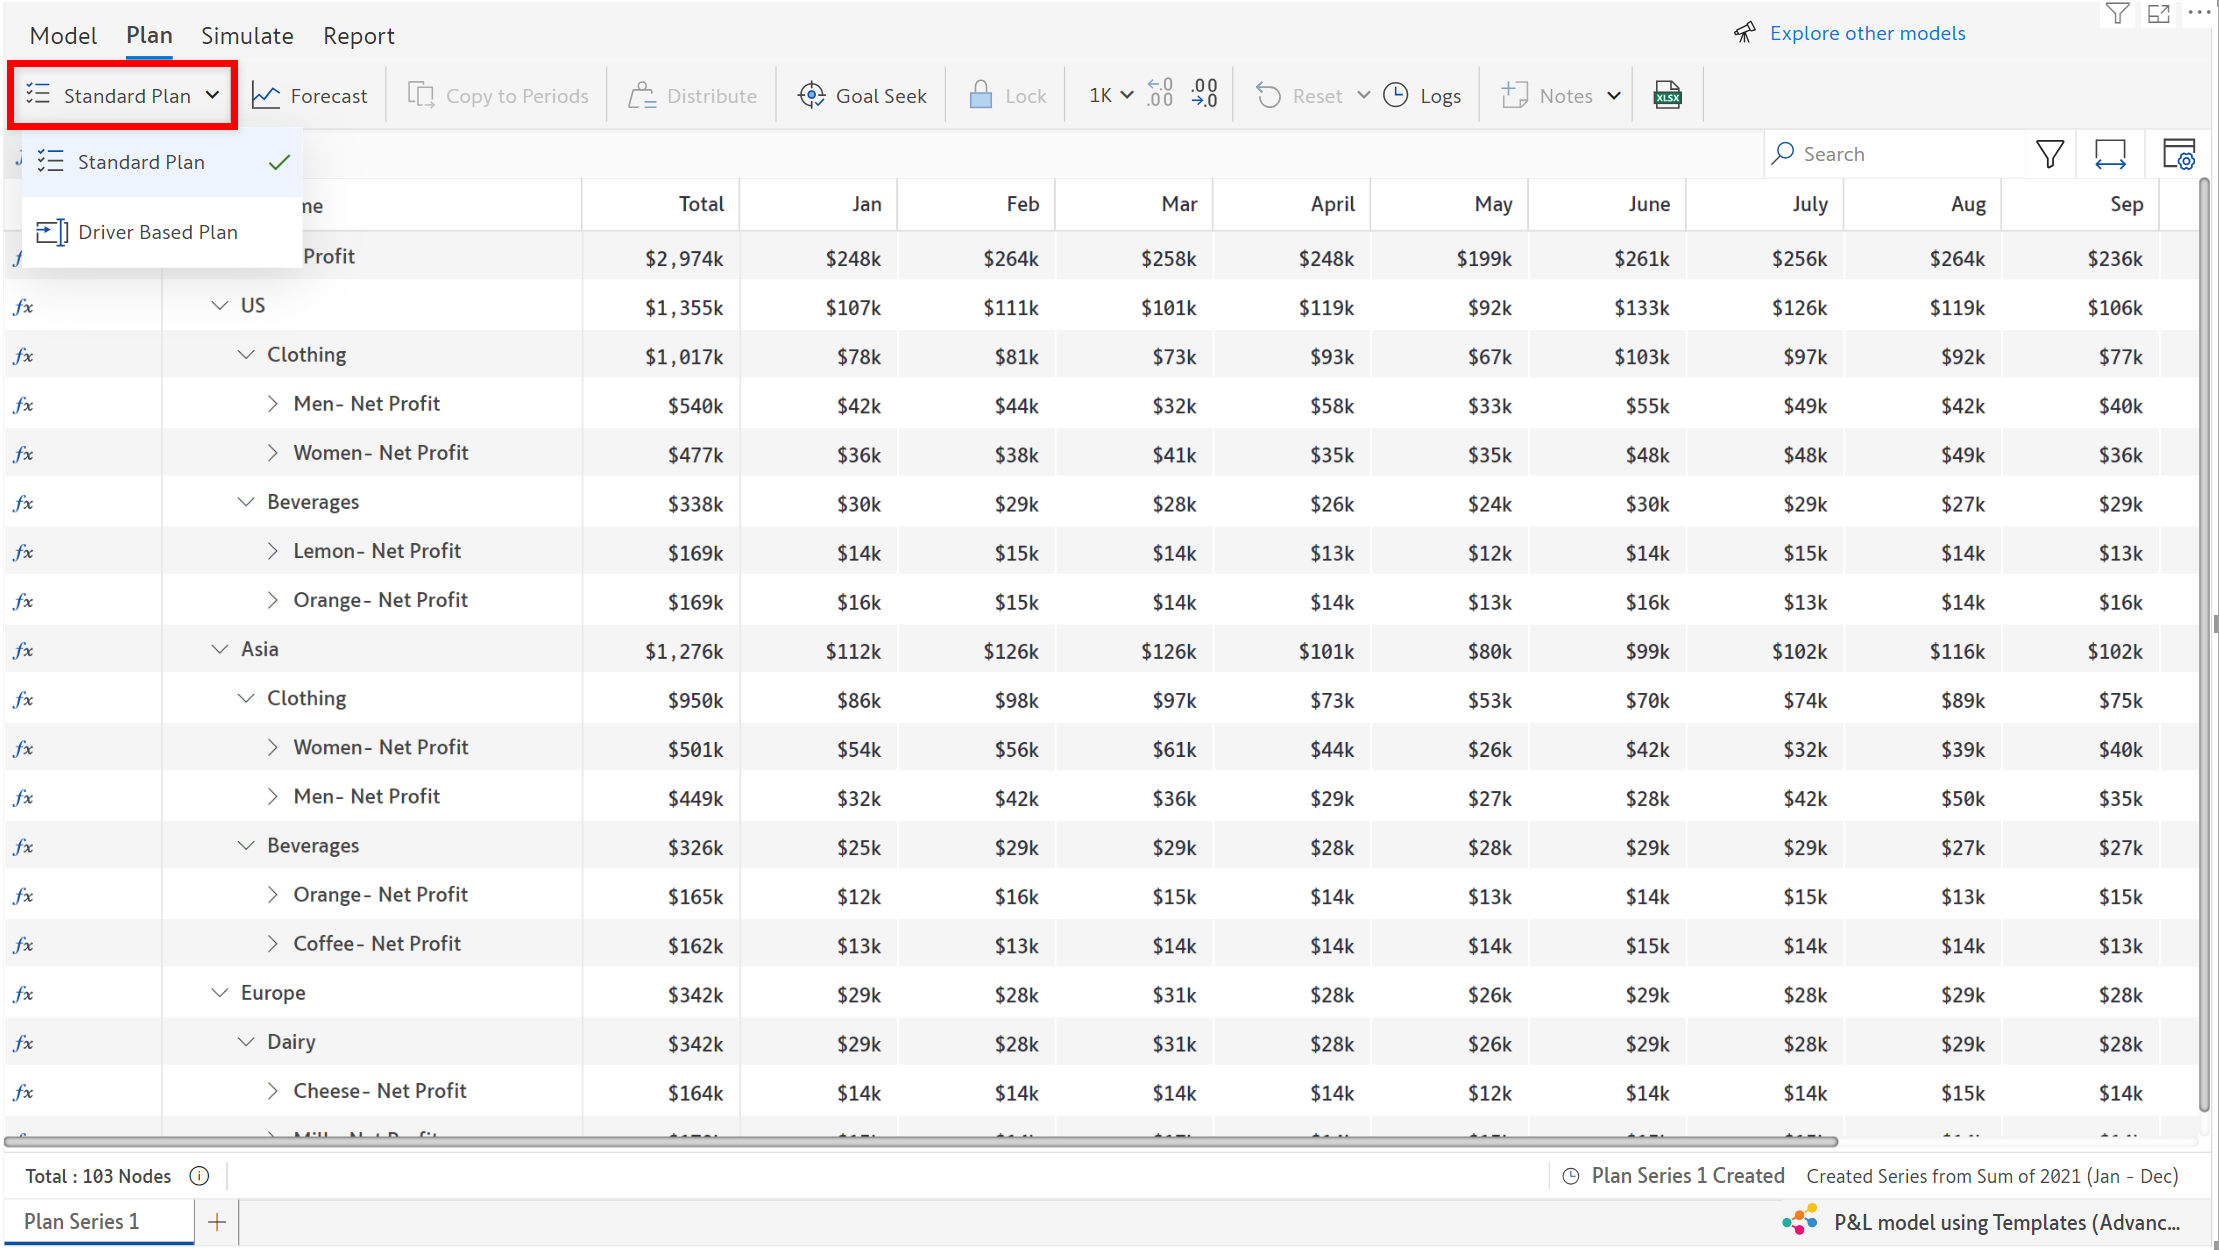The image size is (2219, 1250).
Task: Switch to the Simulate tab
Action: tap(247, 36)
